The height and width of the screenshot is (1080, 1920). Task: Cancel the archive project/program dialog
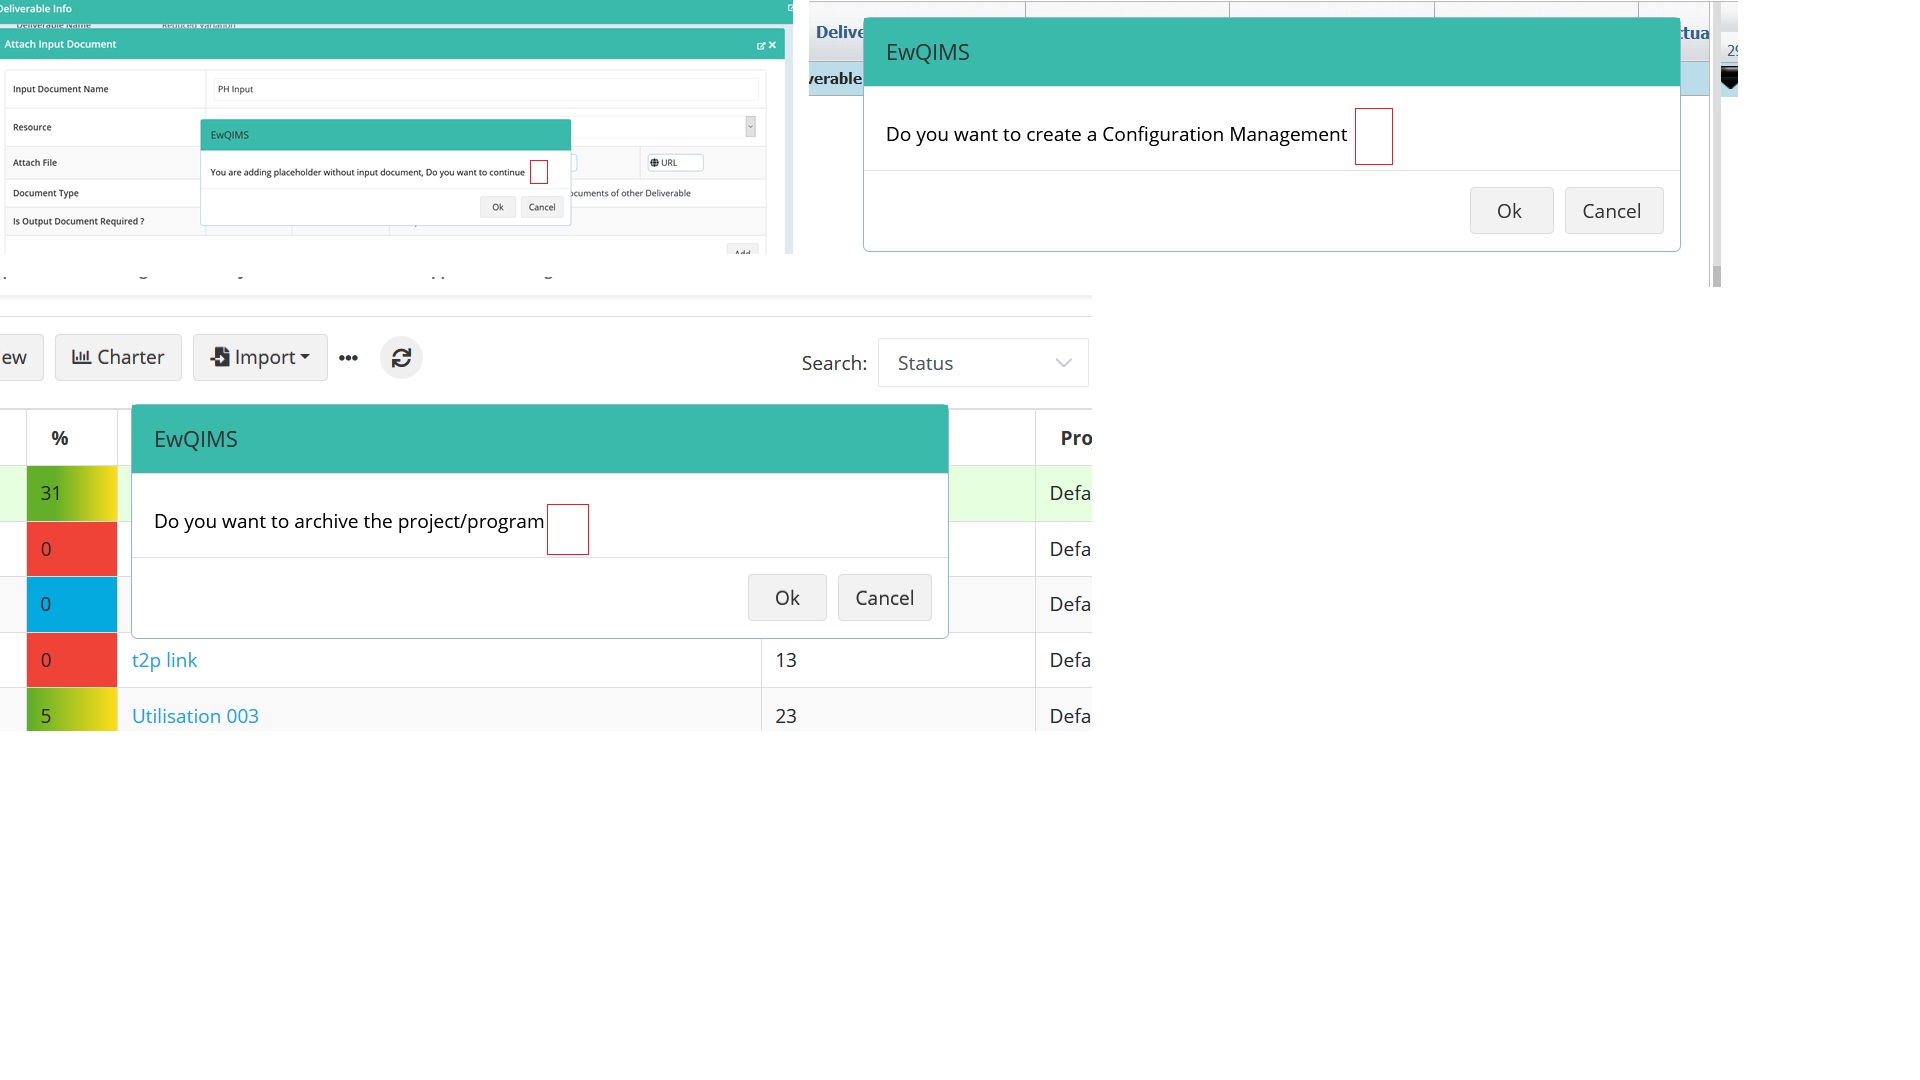coord(885,598)
